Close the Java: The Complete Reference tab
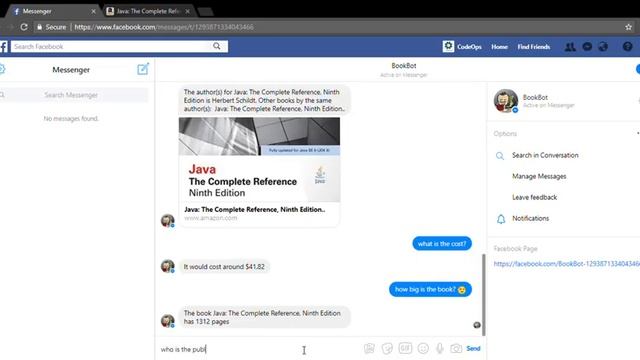640x360 pixels. coord(187,11)
